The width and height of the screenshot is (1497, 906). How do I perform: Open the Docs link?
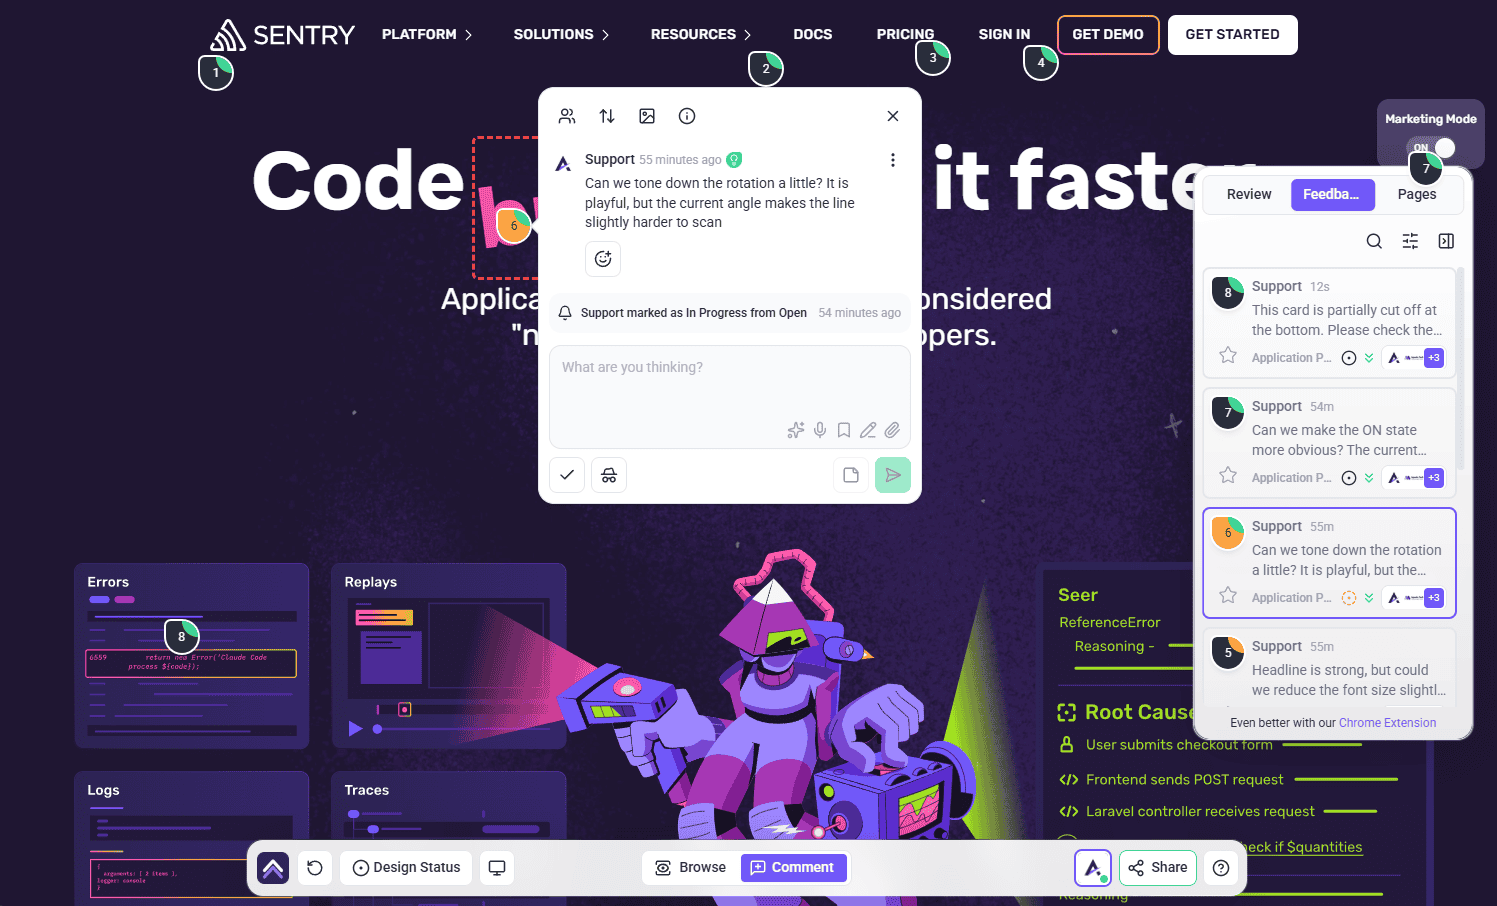click(813, 34)
